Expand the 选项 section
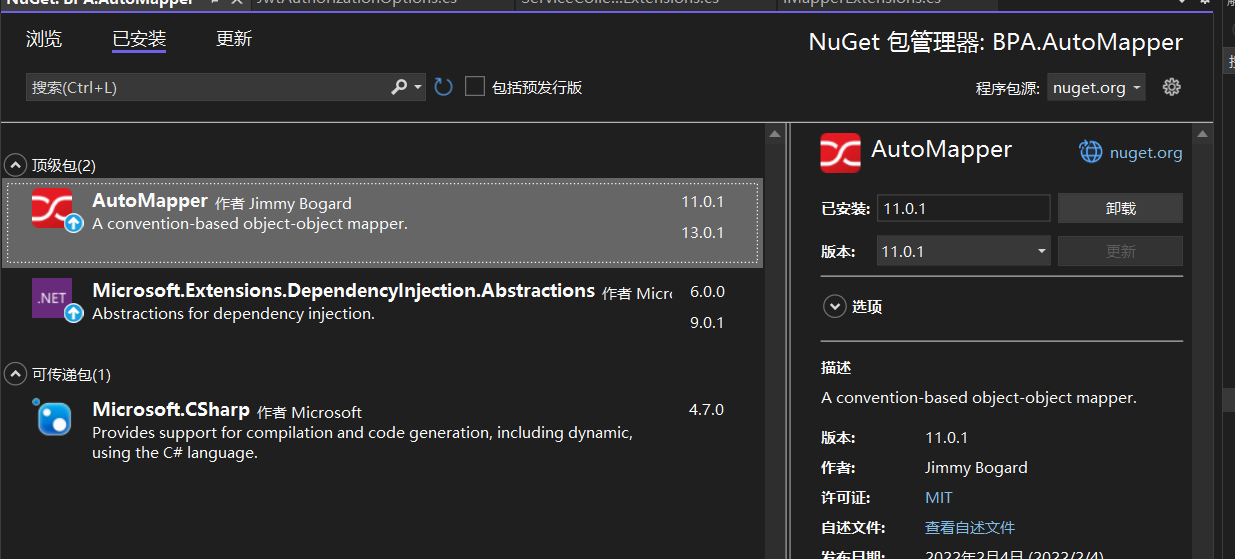 [835, 306]
